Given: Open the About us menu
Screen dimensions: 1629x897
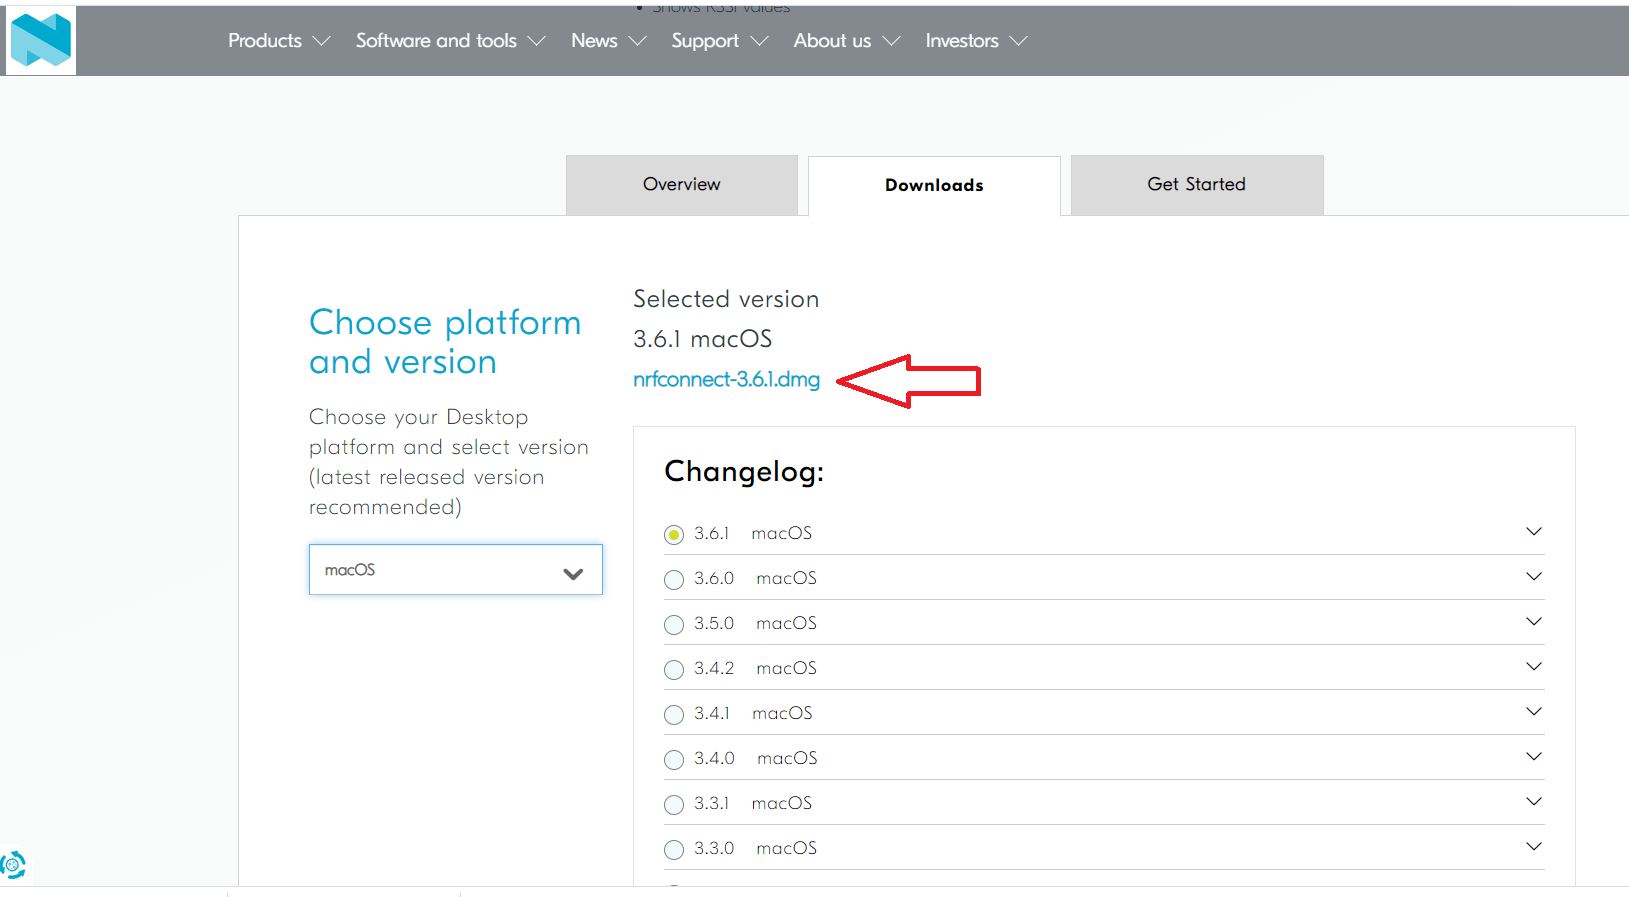Looking at the screenshot, I should (x=847, y=41).
